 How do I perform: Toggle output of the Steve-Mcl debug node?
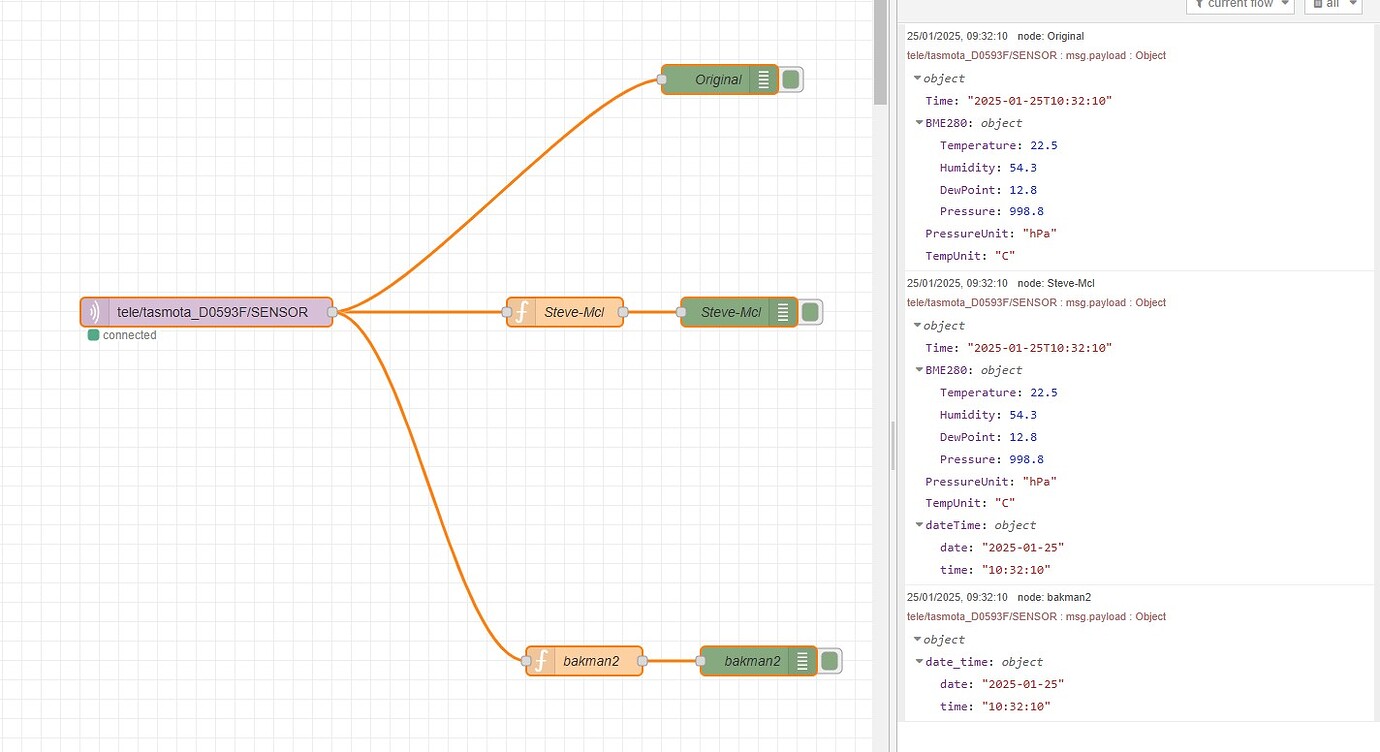coord(810,311)
